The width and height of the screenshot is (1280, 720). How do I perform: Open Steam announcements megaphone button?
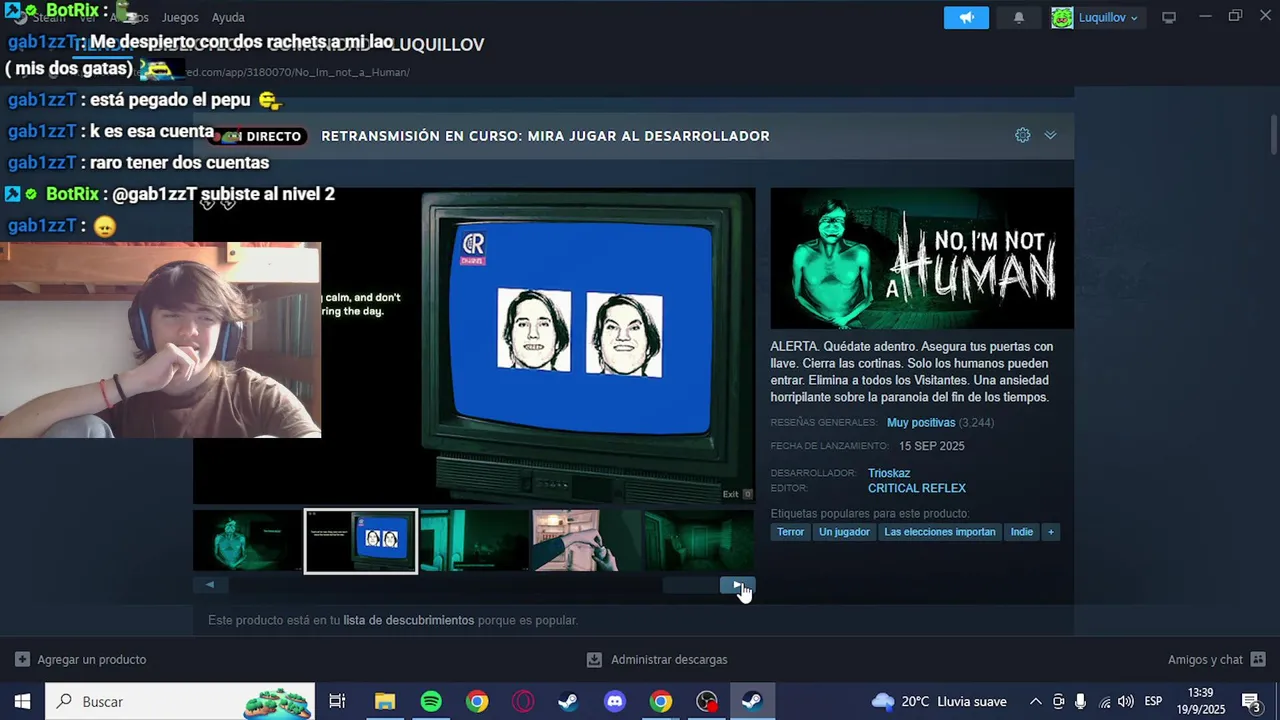click(x=966, y=18)
